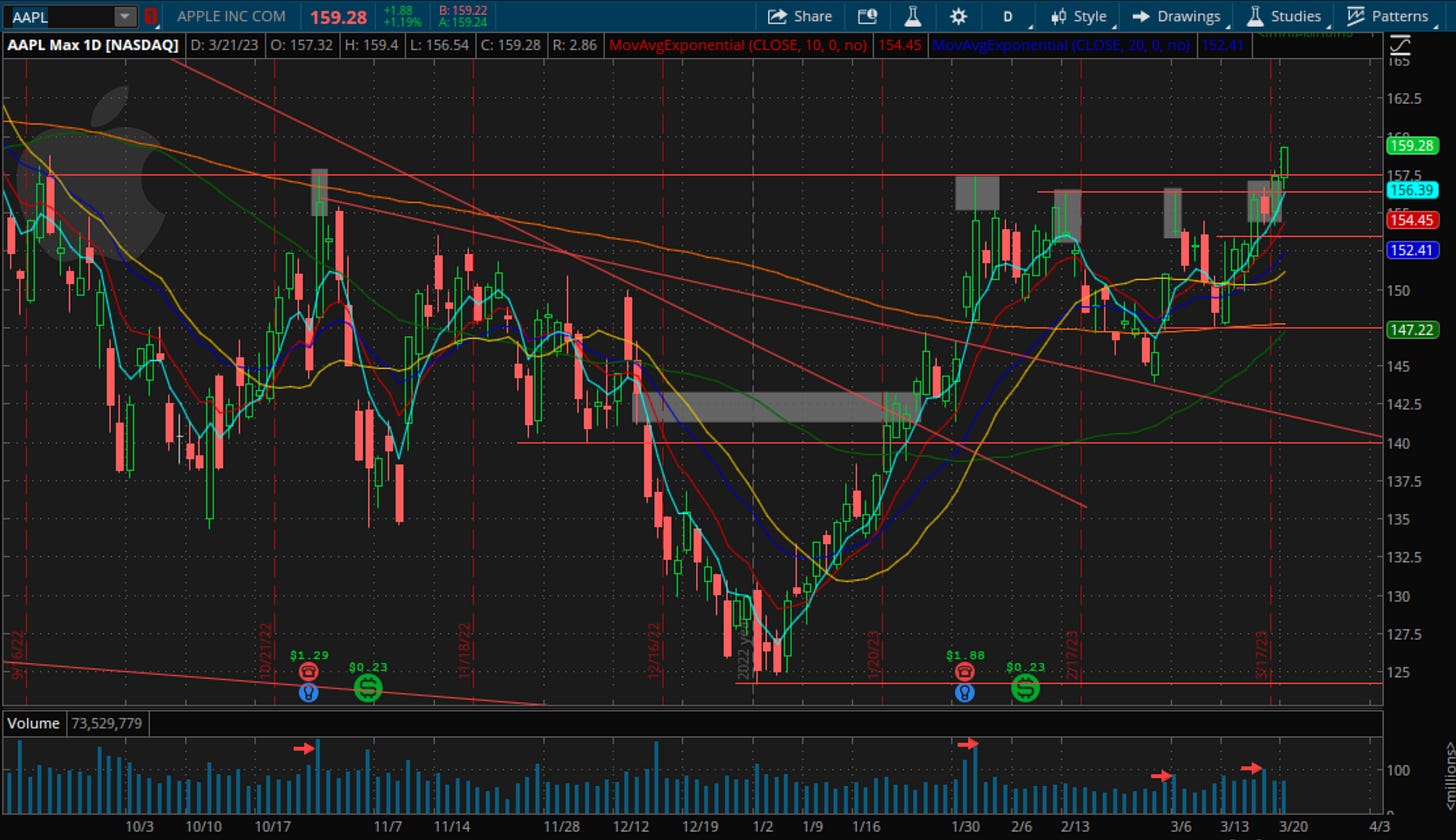Image resolution: width=1456 pixels, height=840 pixels.
Task: Click the L: 156.54 low value
Action: pos(440,45)
